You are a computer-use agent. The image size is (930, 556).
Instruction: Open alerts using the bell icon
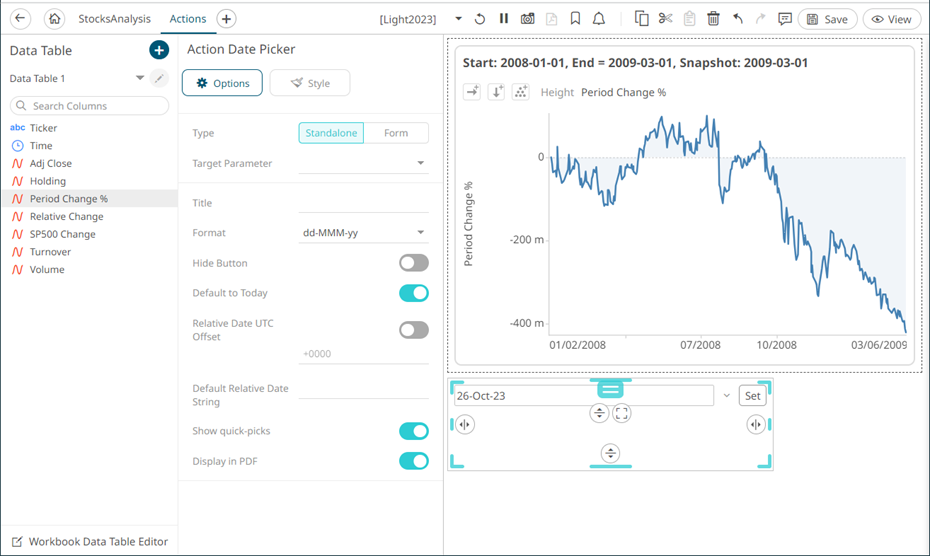click(x=599, y=19)
